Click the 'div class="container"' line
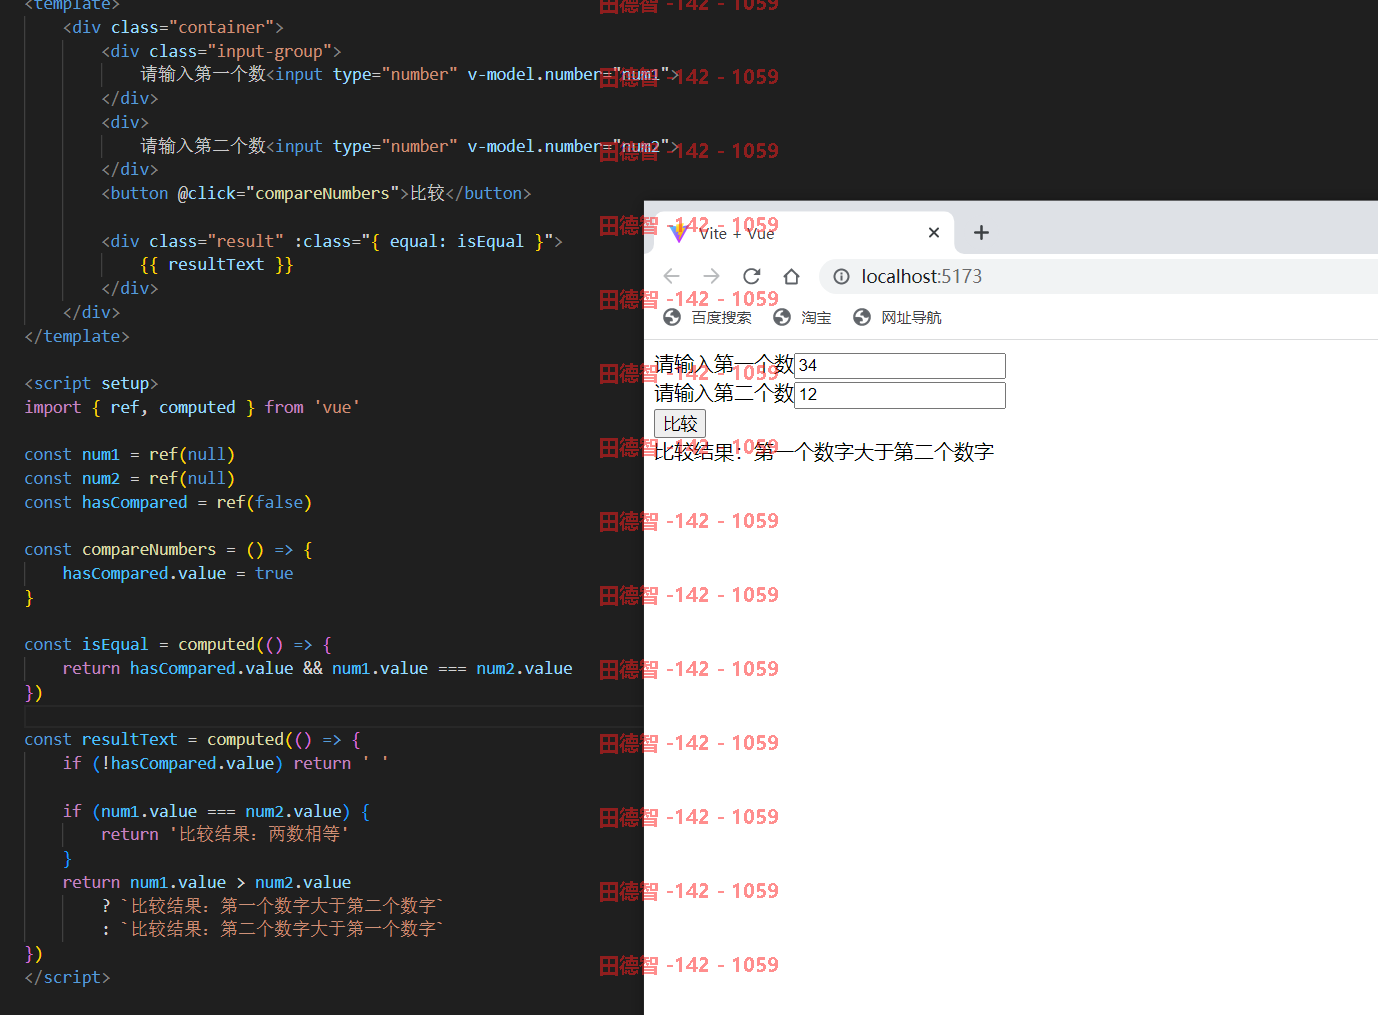 tap(173, 27)
